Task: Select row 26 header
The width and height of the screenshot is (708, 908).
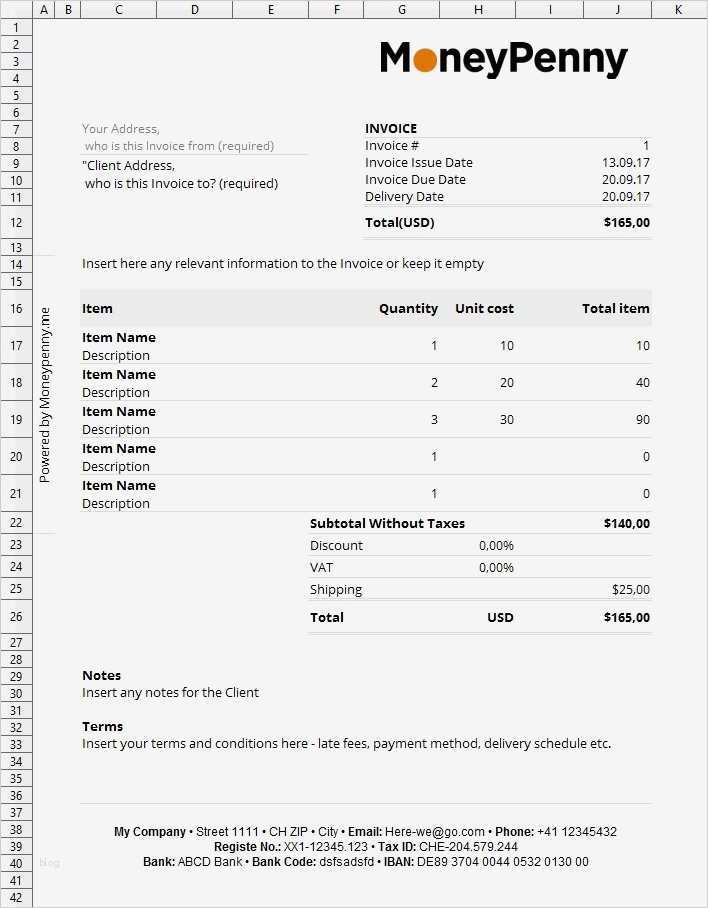Action: coord(16,617)
